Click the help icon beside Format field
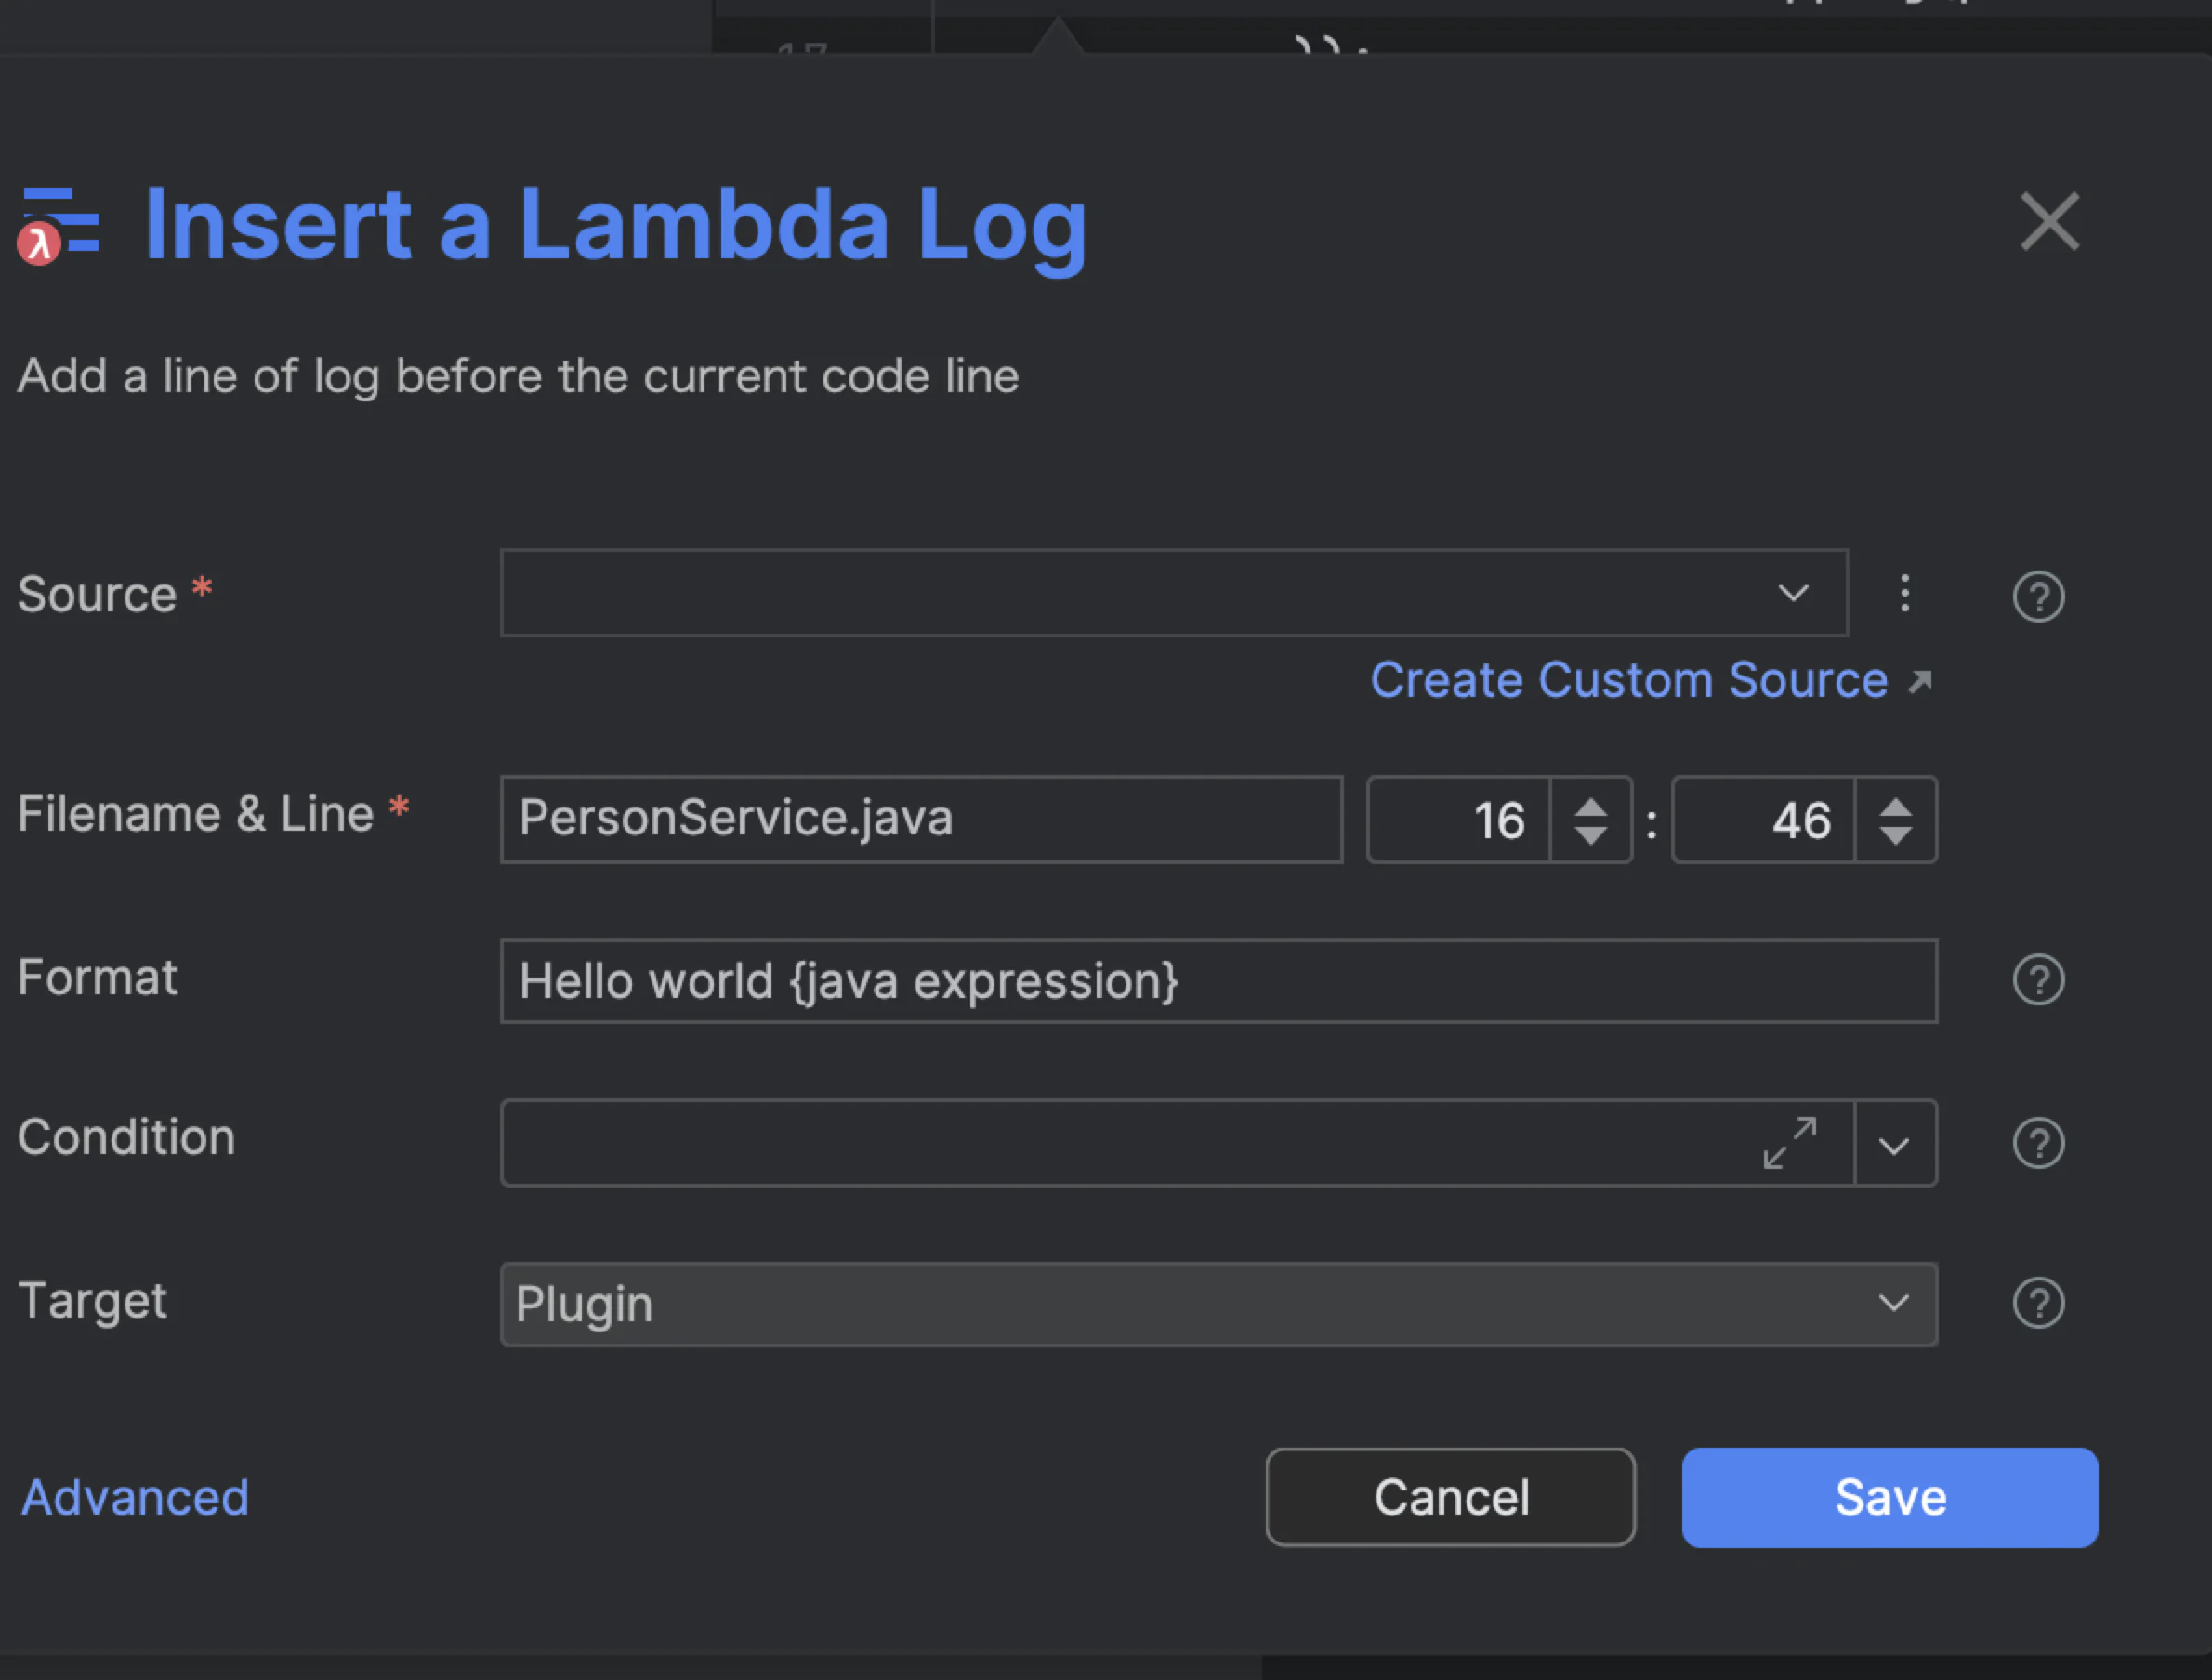This screenshot has width=2212, height=1680. pos(2039,980)
